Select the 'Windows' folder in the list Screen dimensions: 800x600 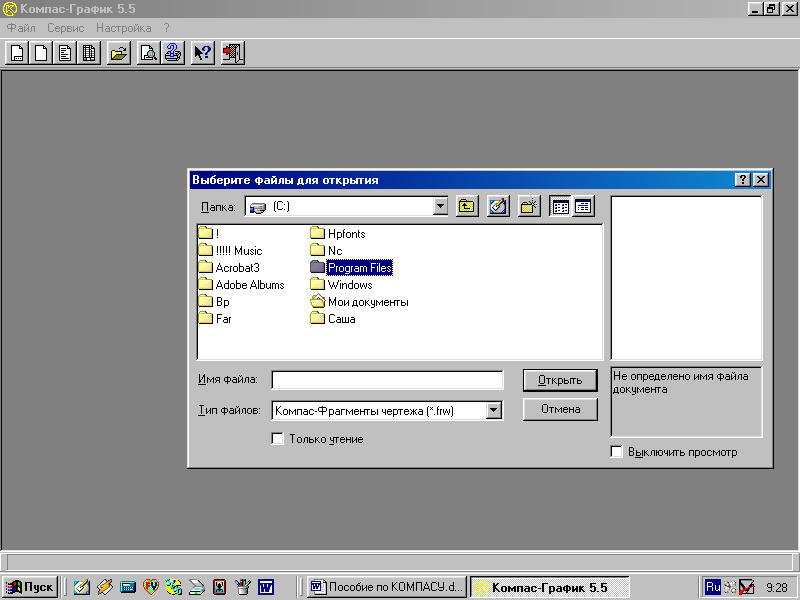349,285
